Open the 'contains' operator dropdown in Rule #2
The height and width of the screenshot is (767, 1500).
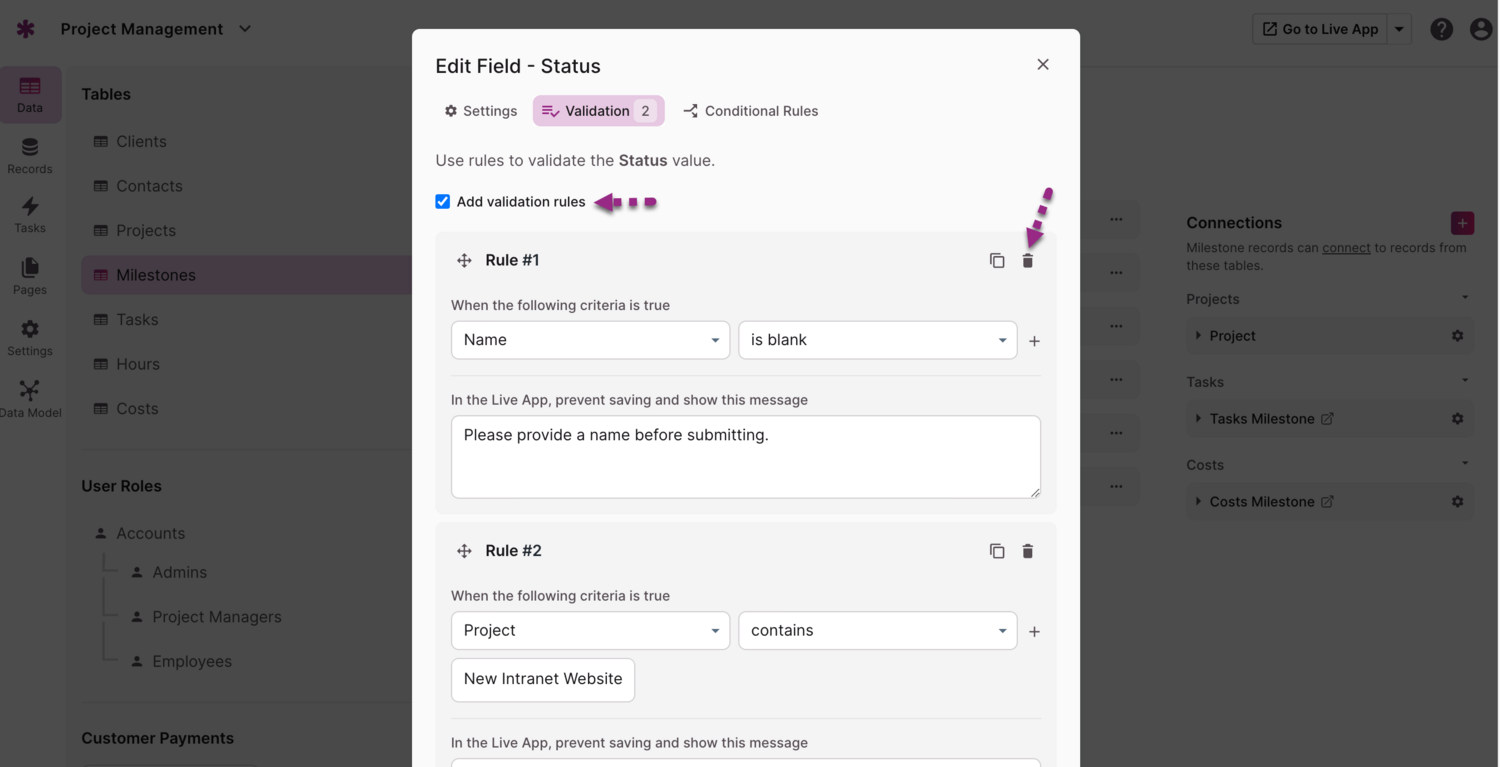point(877,631)
